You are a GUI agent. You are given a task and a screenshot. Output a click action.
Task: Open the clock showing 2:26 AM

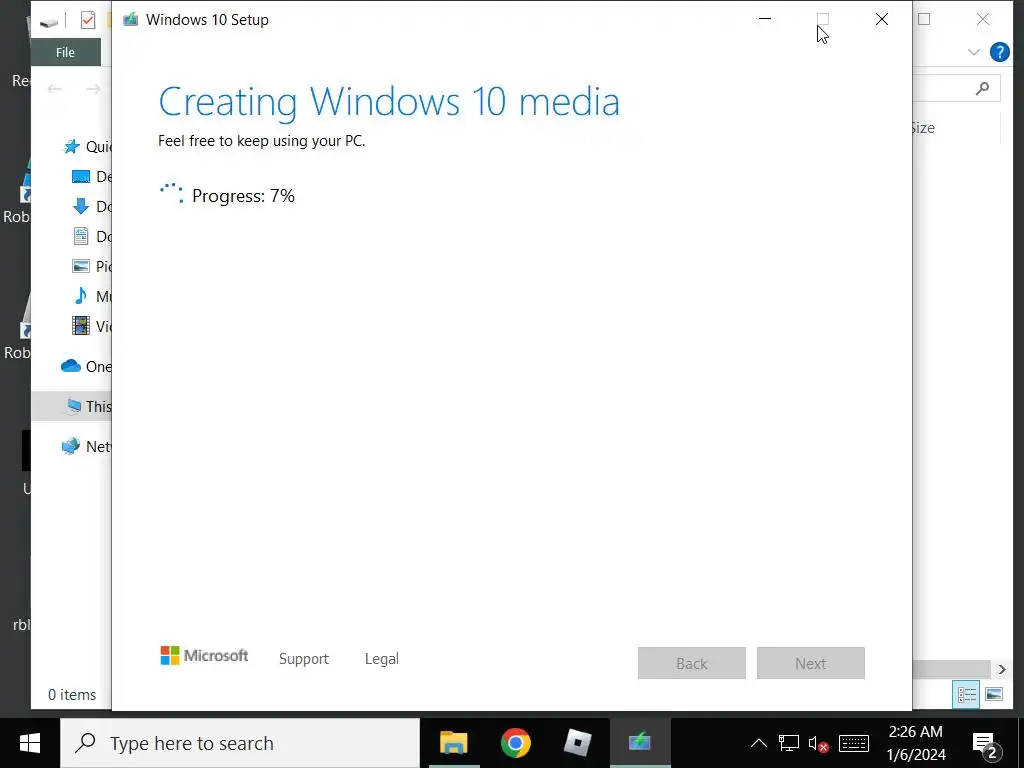coord(916,743)
